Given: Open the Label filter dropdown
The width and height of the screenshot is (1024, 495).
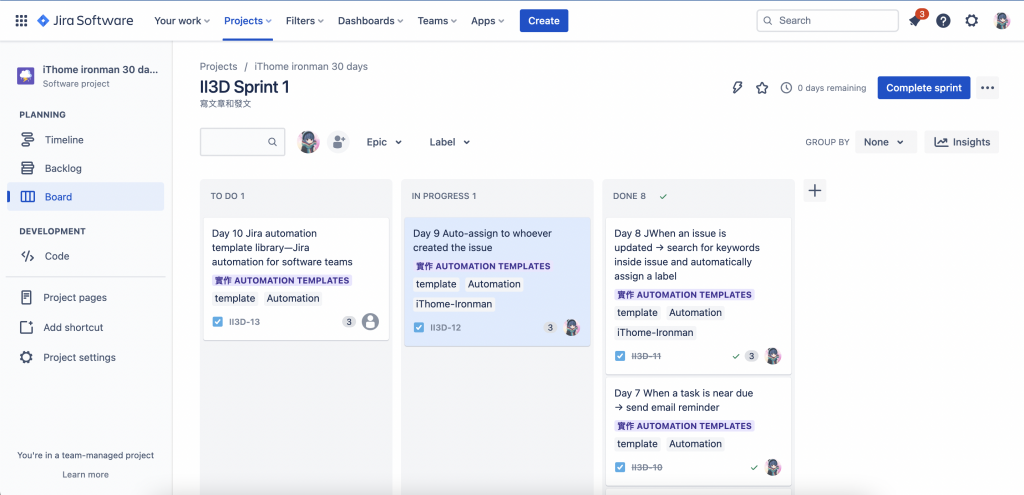Looking at the screenshot, I should pyautogui.click(x=450, y=142).
